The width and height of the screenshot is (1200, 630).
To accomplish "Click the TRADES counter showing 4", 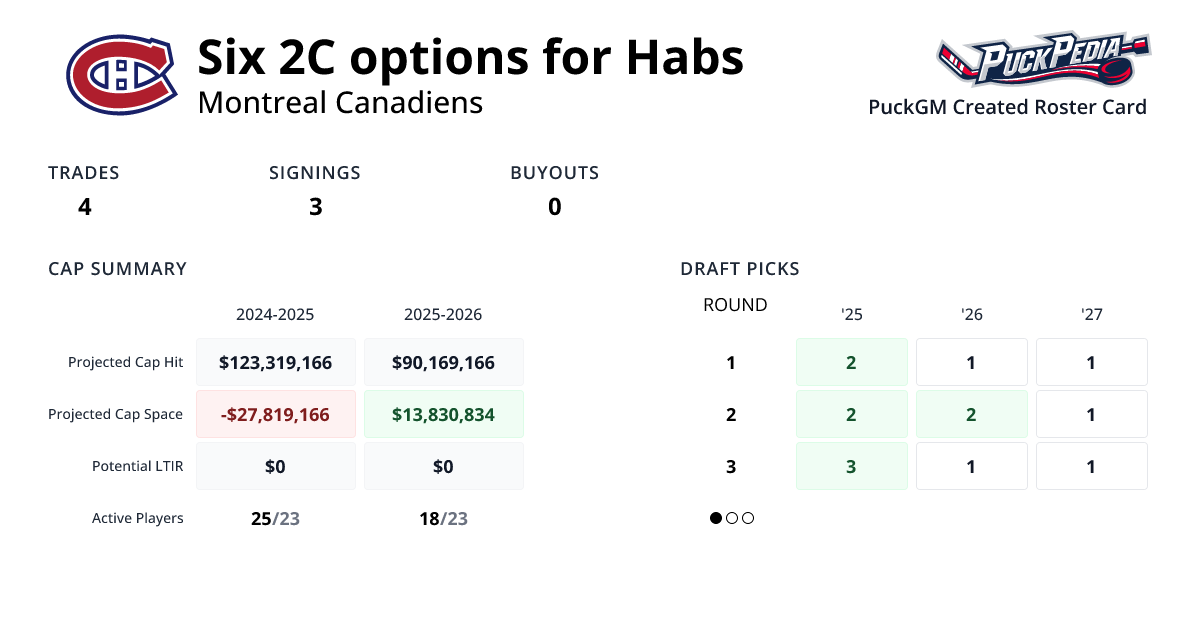I will tap(84, 207).
